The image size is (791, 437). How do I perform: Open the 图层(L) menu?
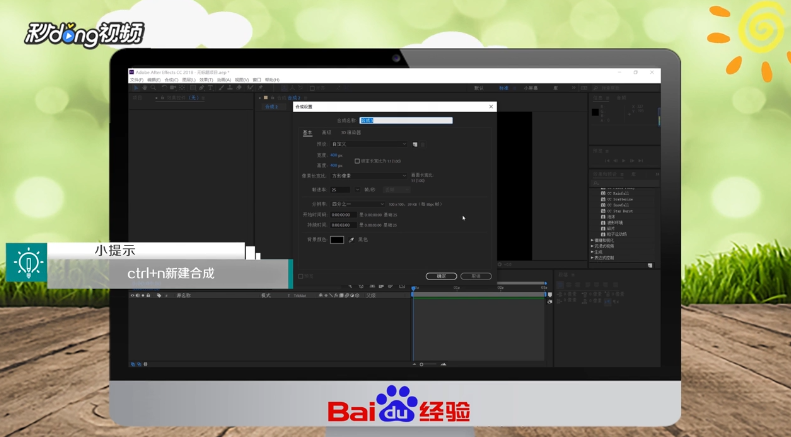(x=189, y=80)
